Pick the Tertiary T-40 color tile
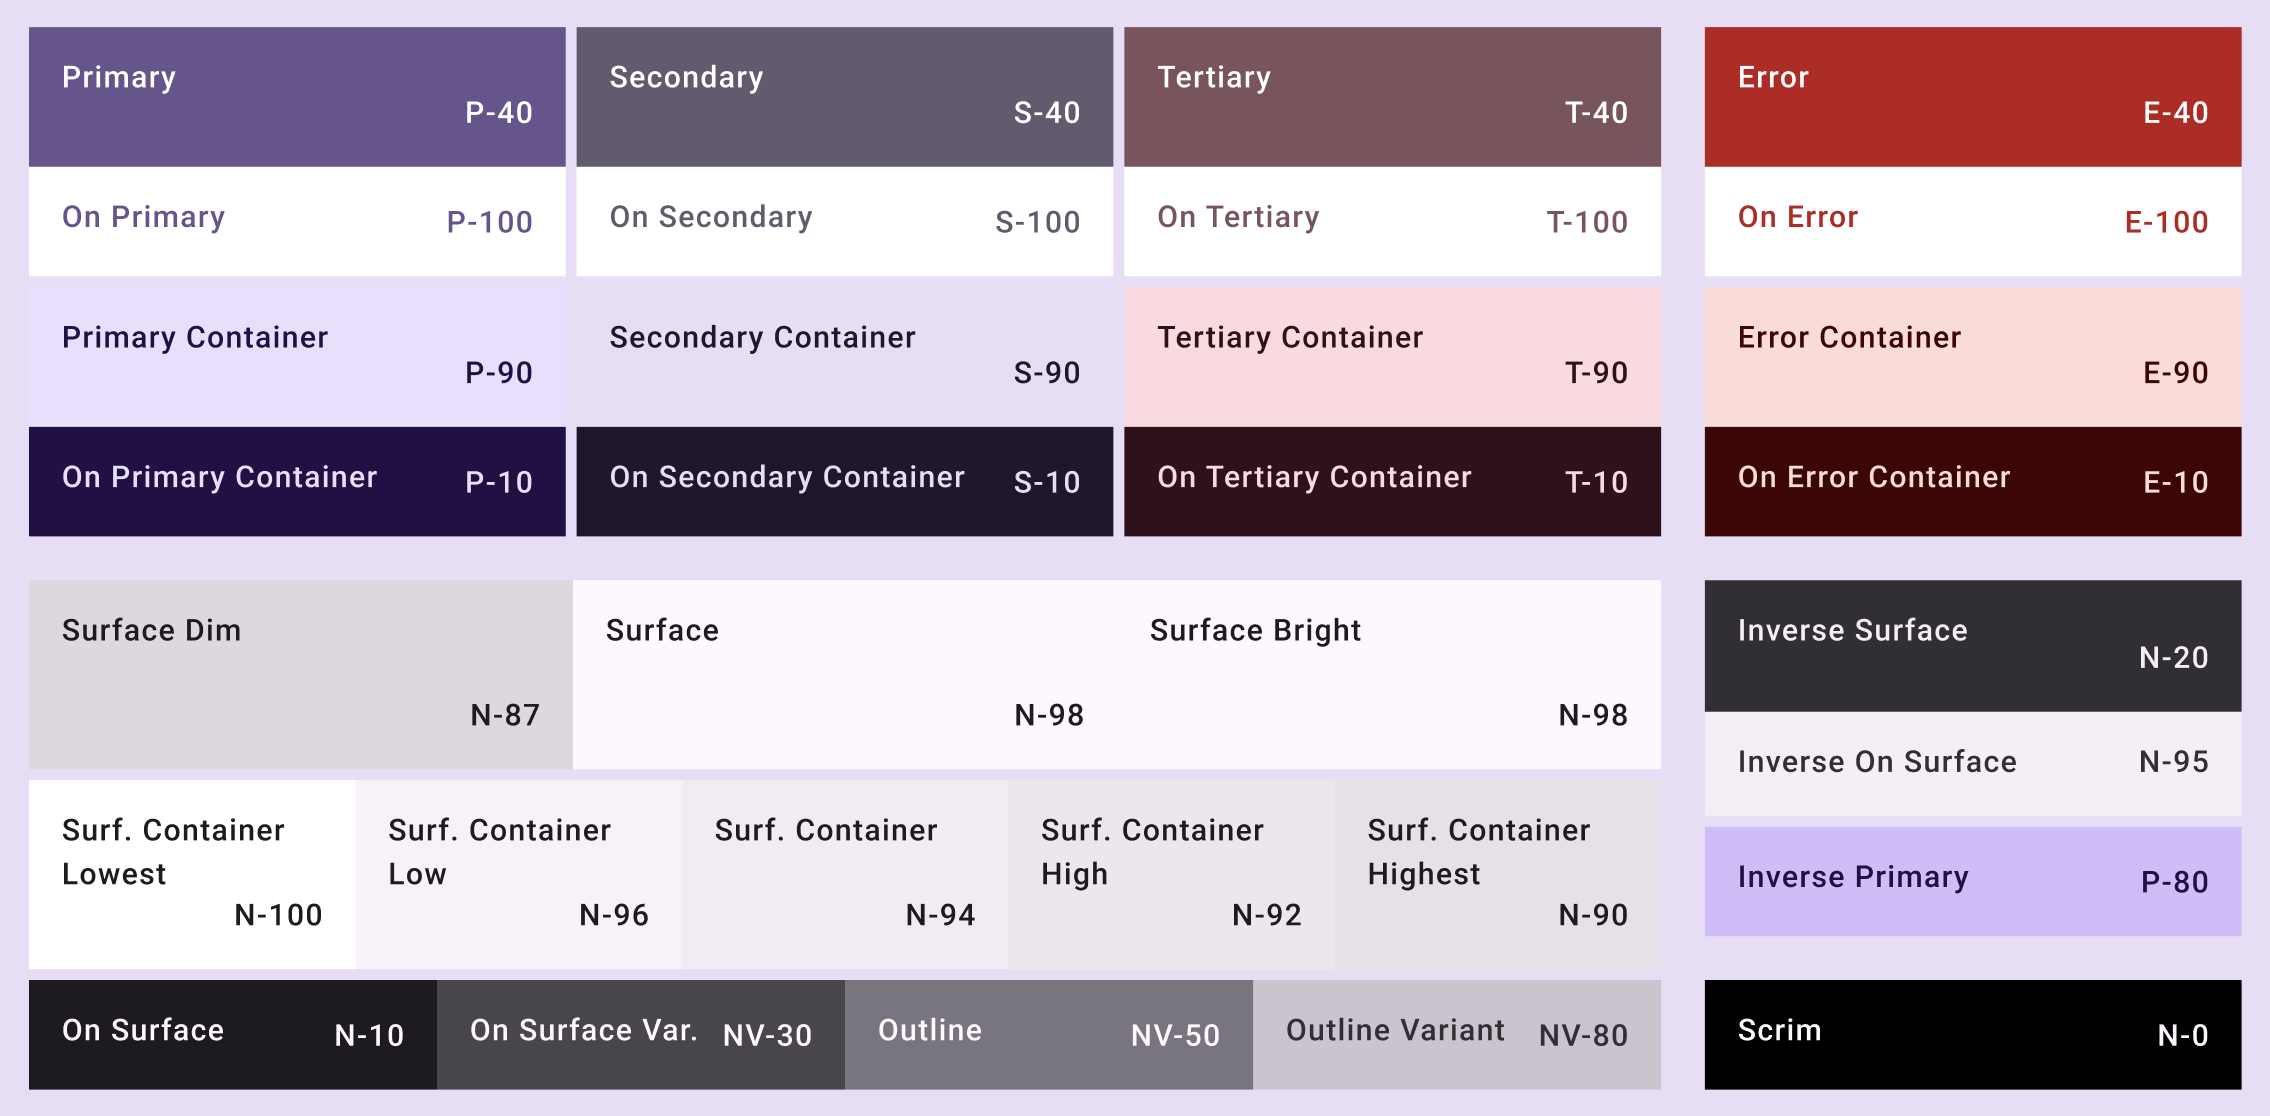The height and width of the screenshot is (1116, 2270). tap(1392, 96)
